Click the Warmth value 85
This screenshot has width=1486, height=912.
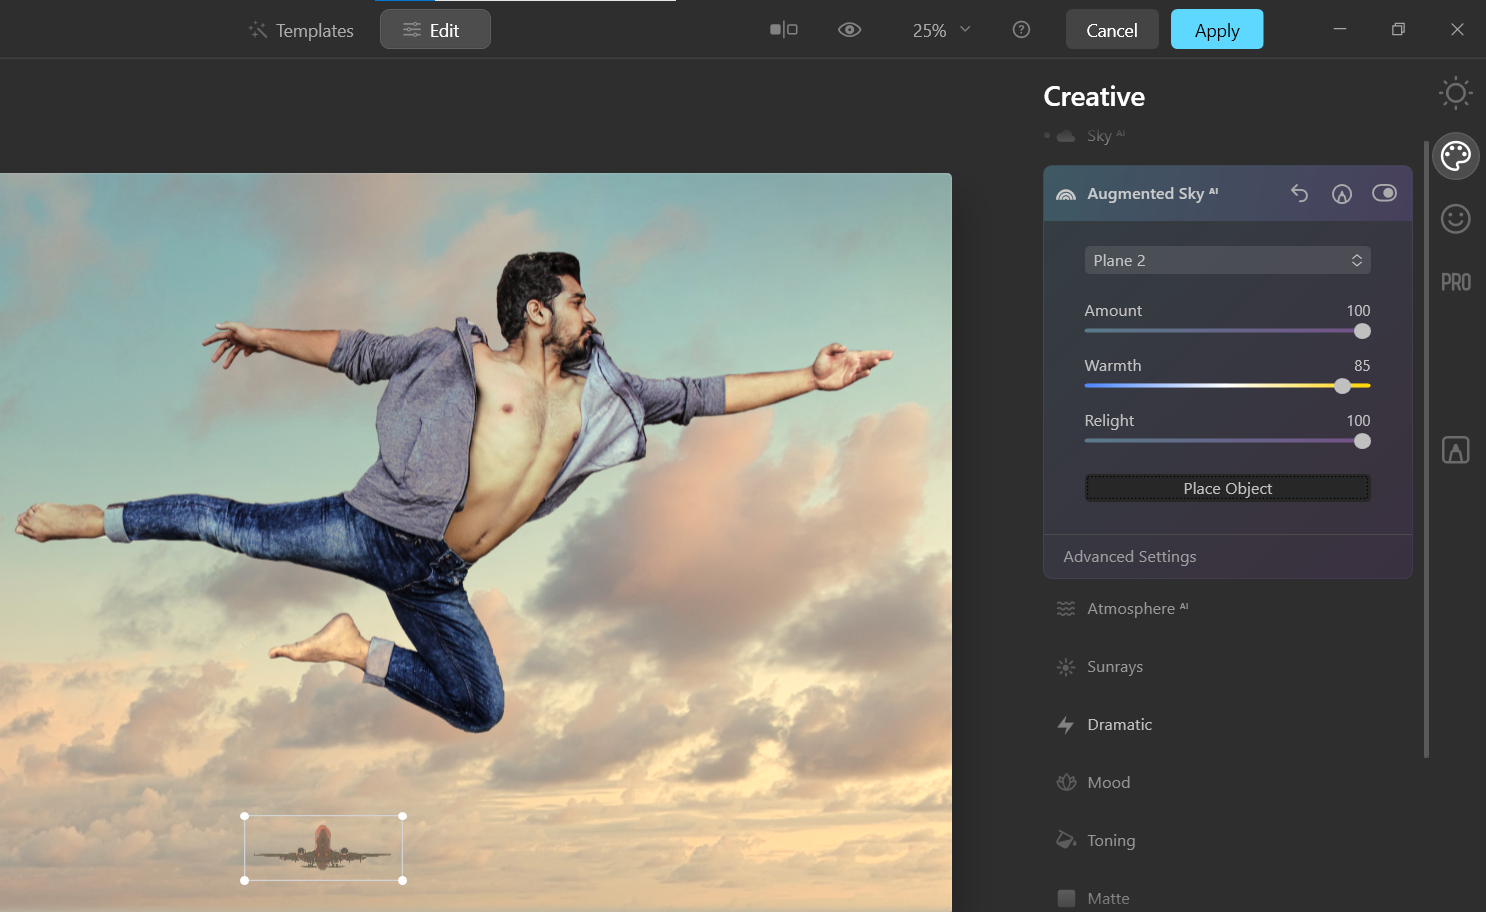tap(1362, 365)
